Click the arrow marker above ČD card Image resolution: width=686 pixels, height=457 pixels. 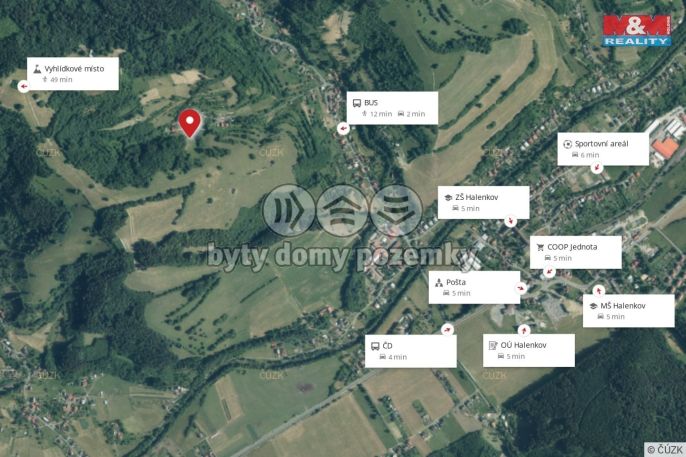447,330
